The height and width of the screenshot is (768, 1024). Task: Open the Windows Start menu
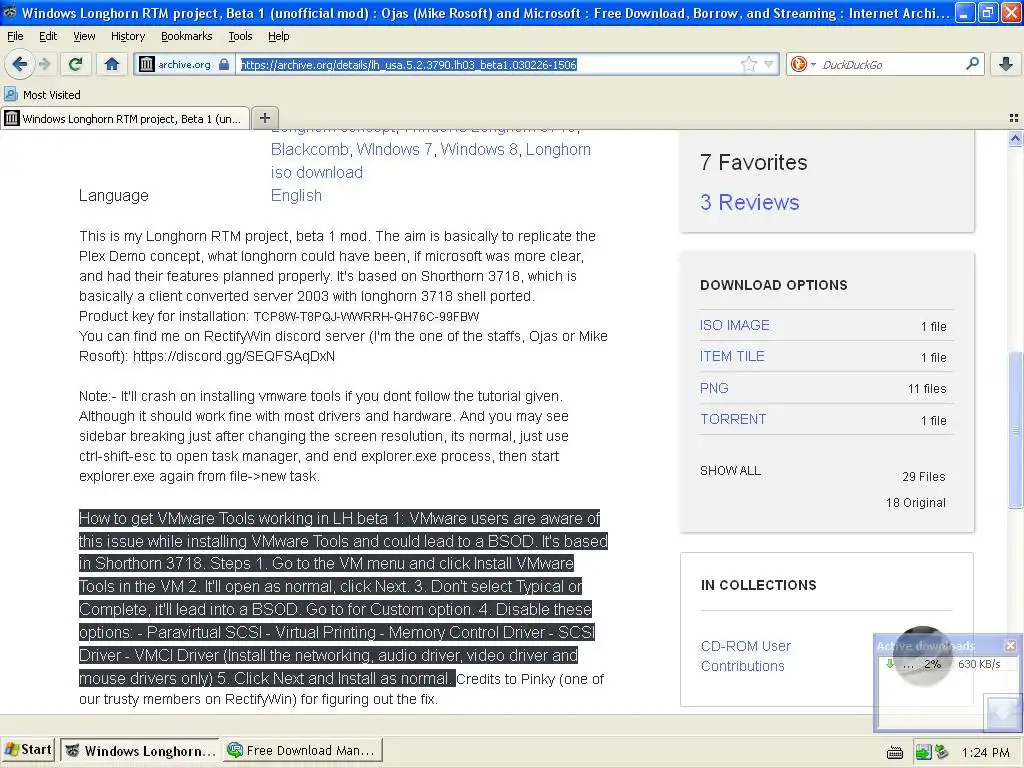27,750
